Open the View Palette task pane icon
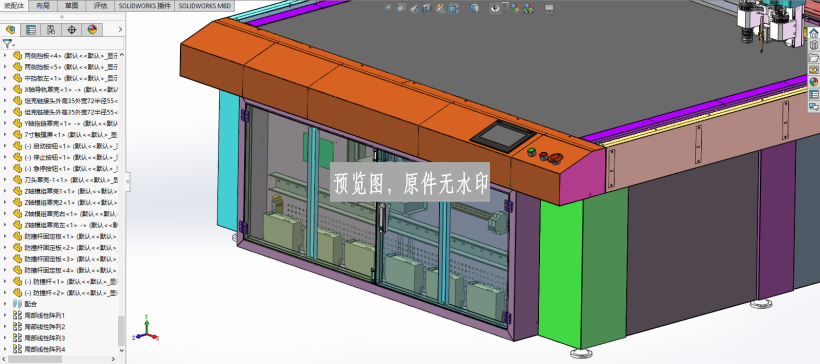Screen dimensions: 820x364 [814, 70]
